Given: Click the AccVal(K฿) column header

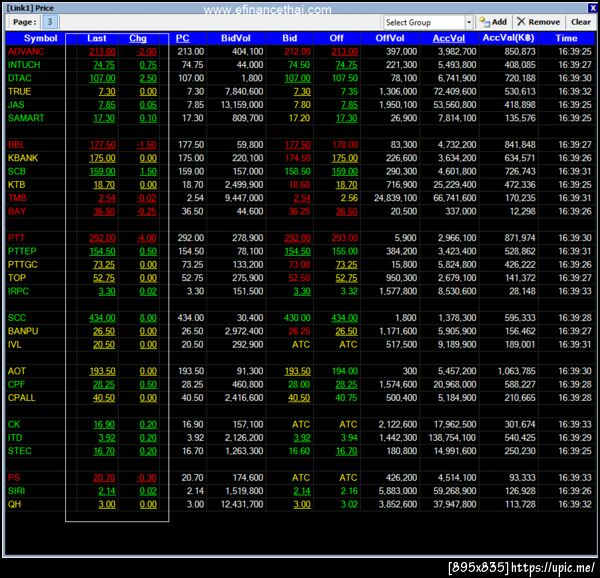Looking at the screenshot, I should click(x=508, y=38).
